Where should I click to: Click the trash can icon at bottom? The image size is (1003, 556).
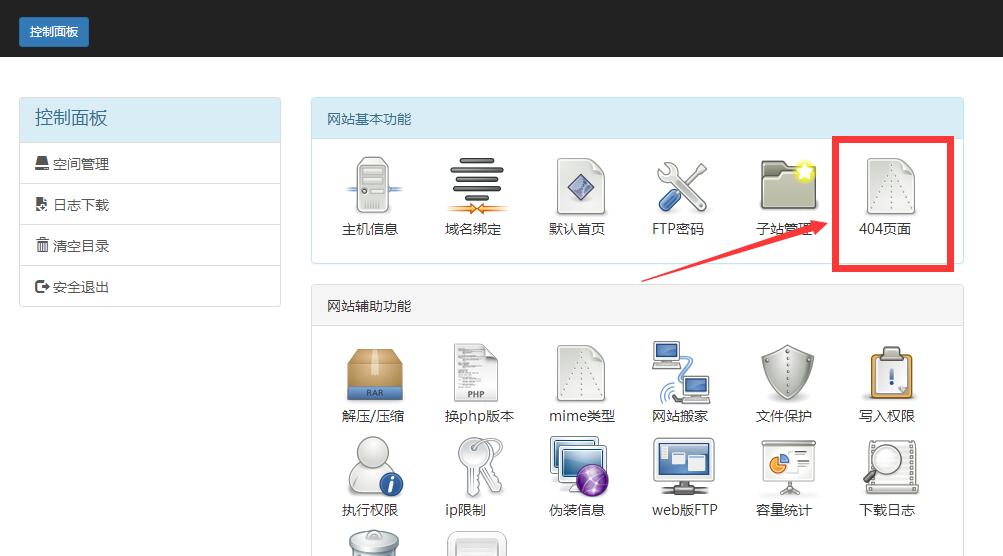coord(374,543)
